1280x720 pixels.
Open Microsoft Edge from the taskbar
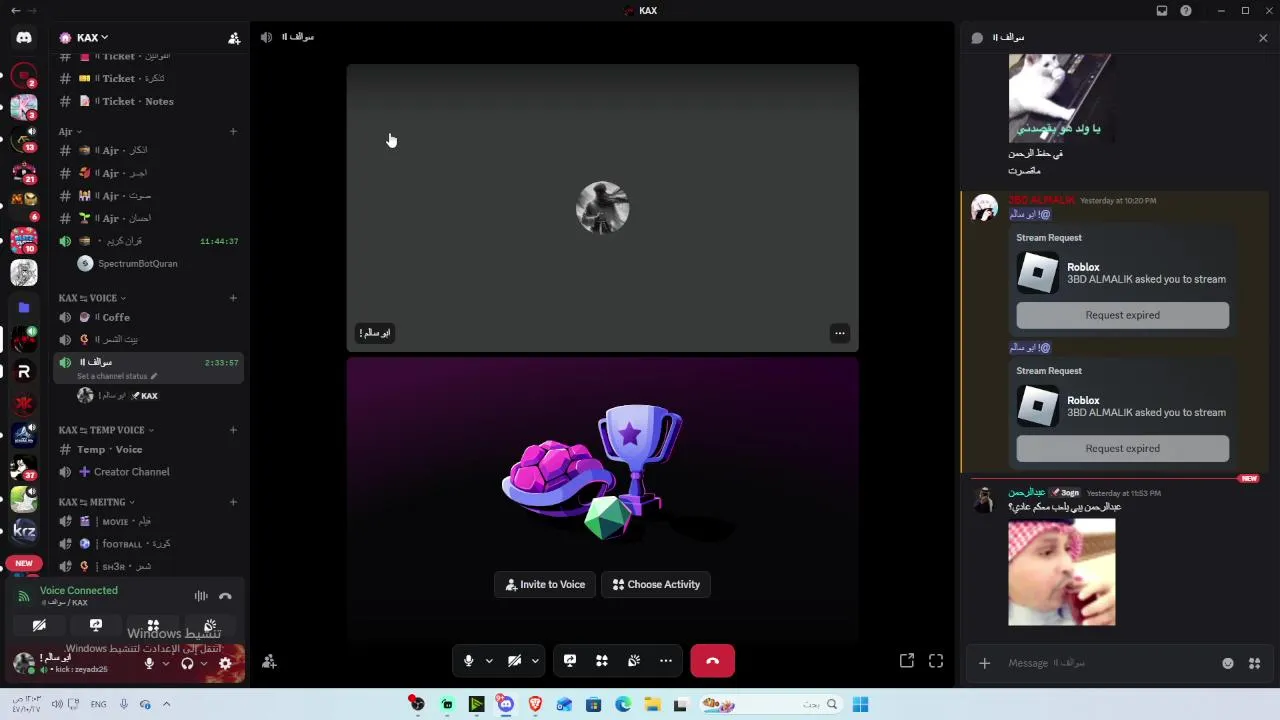pos(623,705)
